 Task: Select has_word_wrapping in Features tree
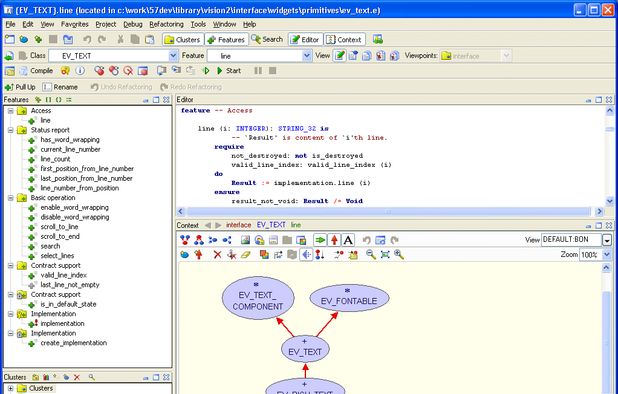70,140
